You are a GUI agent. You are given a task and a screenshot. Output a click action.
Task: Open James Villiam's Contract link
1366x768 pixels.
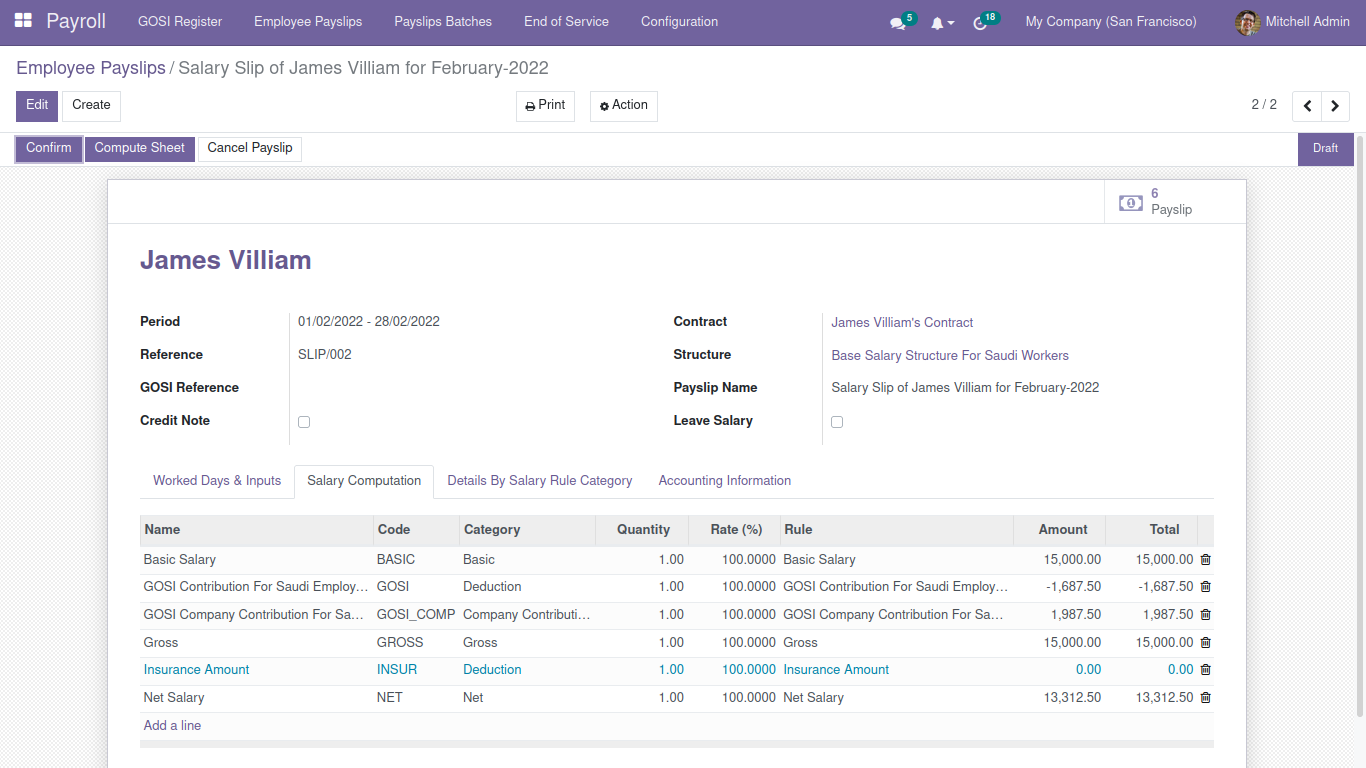[901, 322]
